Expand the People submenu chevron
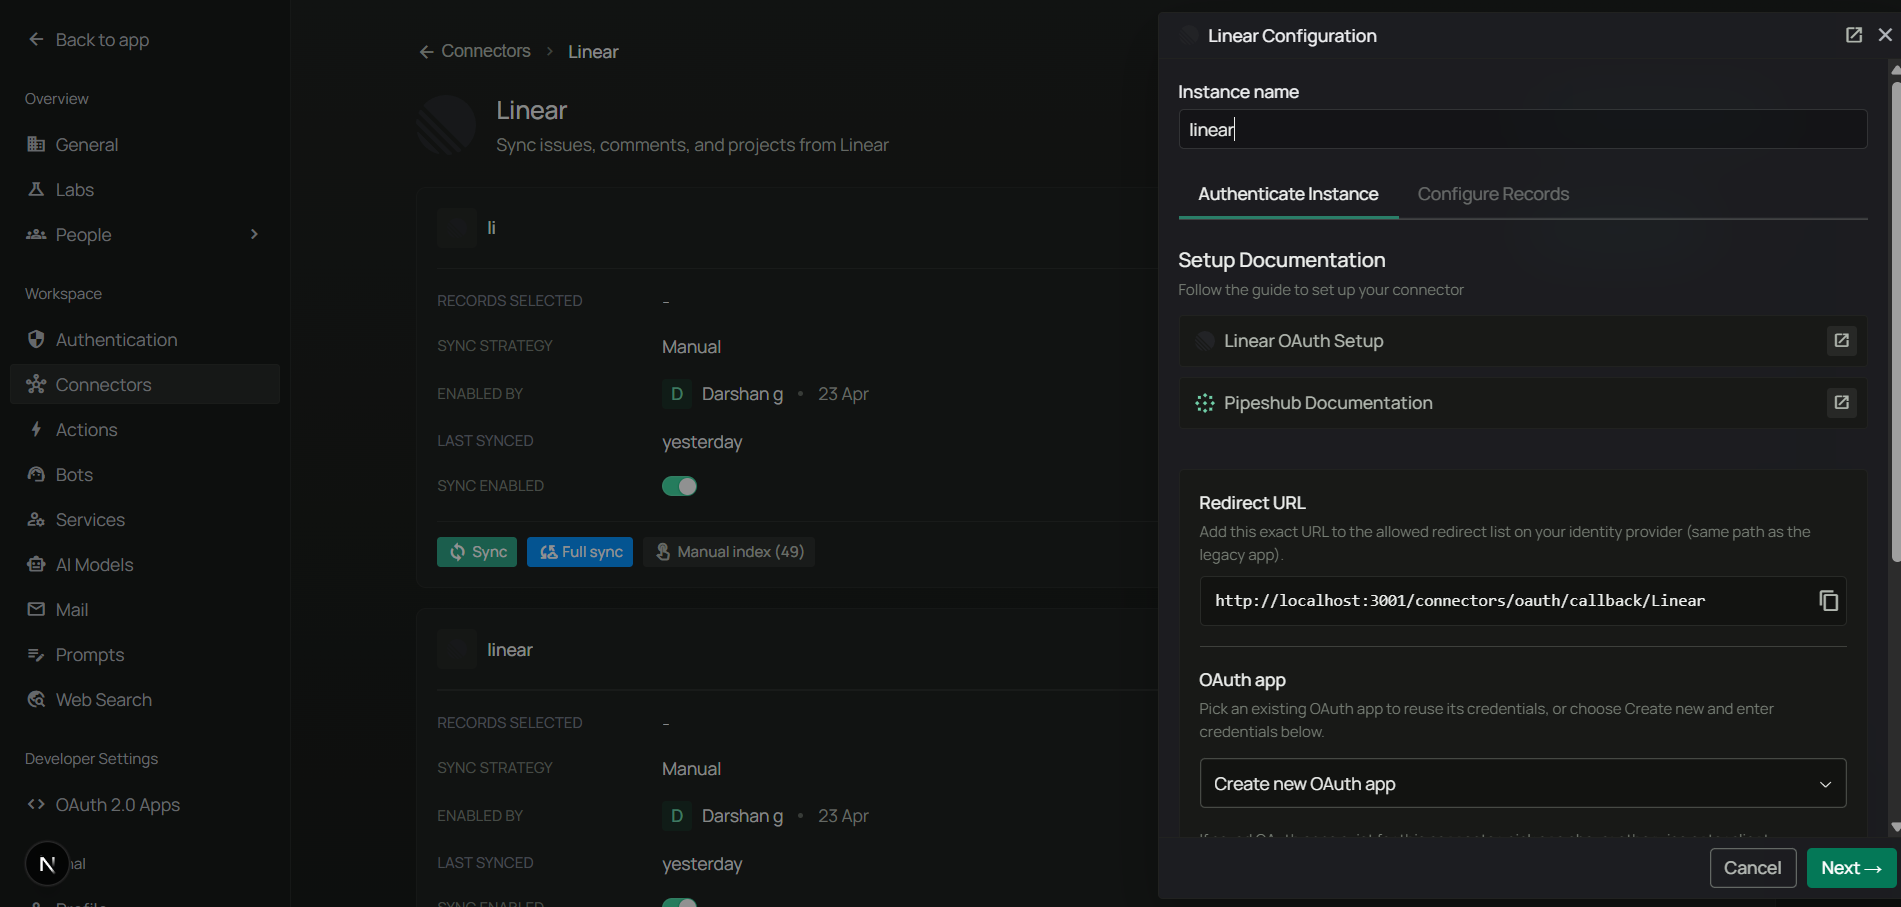This screenshot has height=907, width=1901. tap(254, 234)
